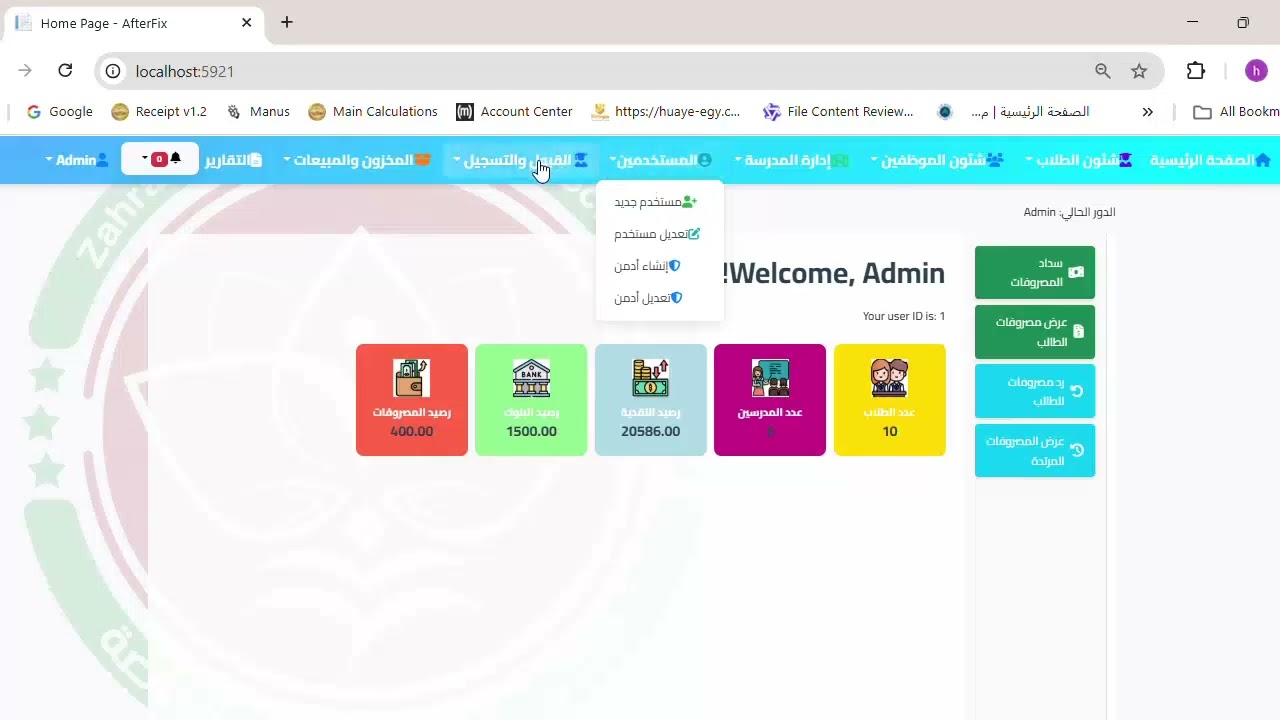Open the Account Center bookmark

(514, 112)
